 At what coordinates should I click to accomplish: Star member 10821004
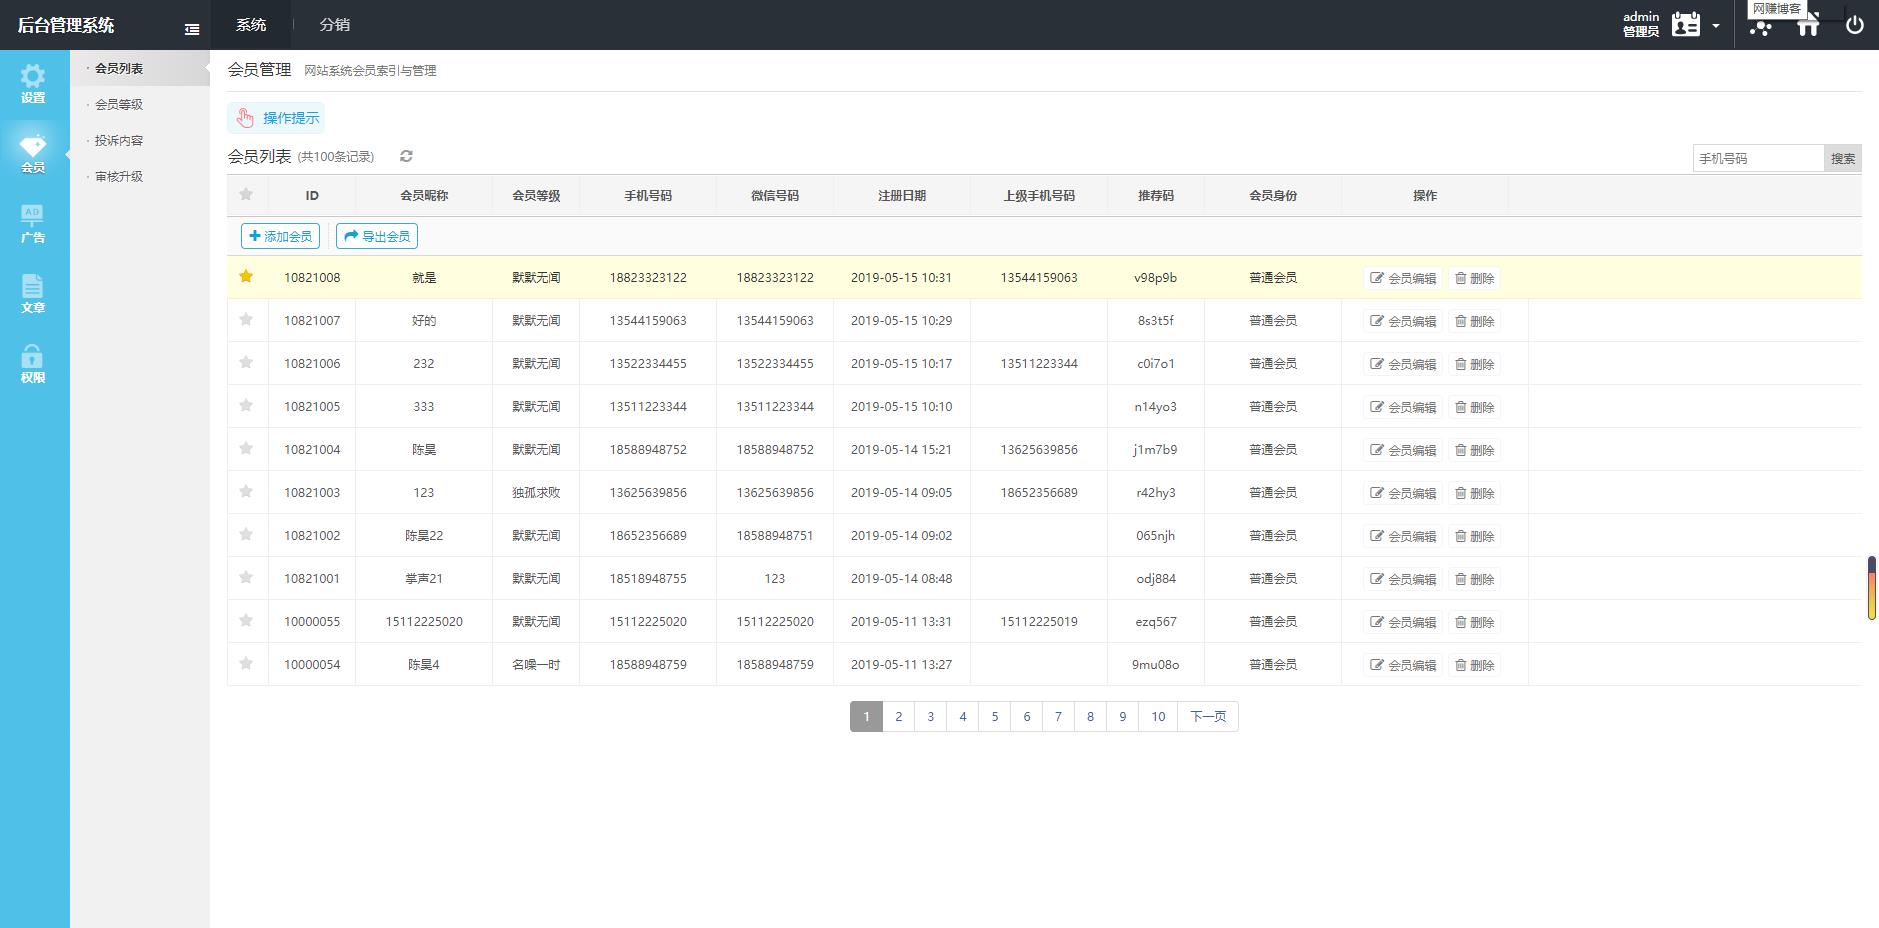pos(246,448)
